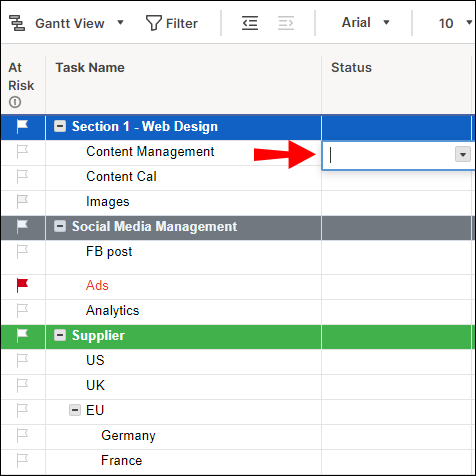Viewport: 476px width, 476px height.
Task: Click the outdent icon in toolbar
Action: (x=250, y=23)
